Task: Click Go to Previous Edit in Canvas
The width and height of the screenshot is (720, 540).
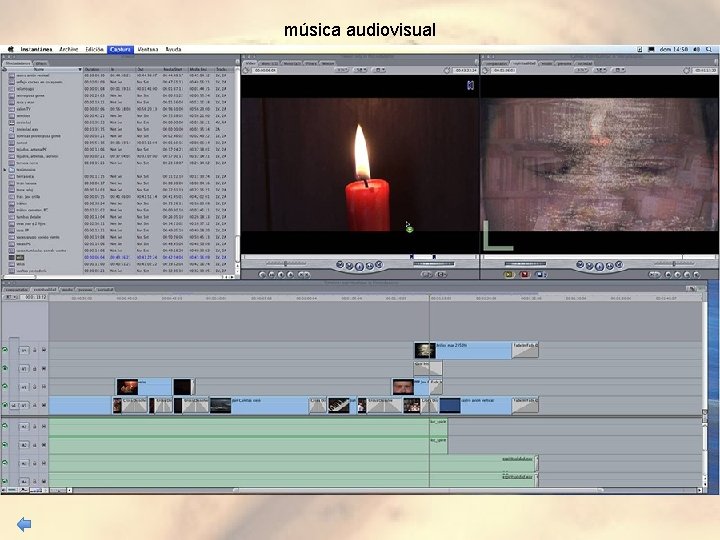Action: point(580,265)
